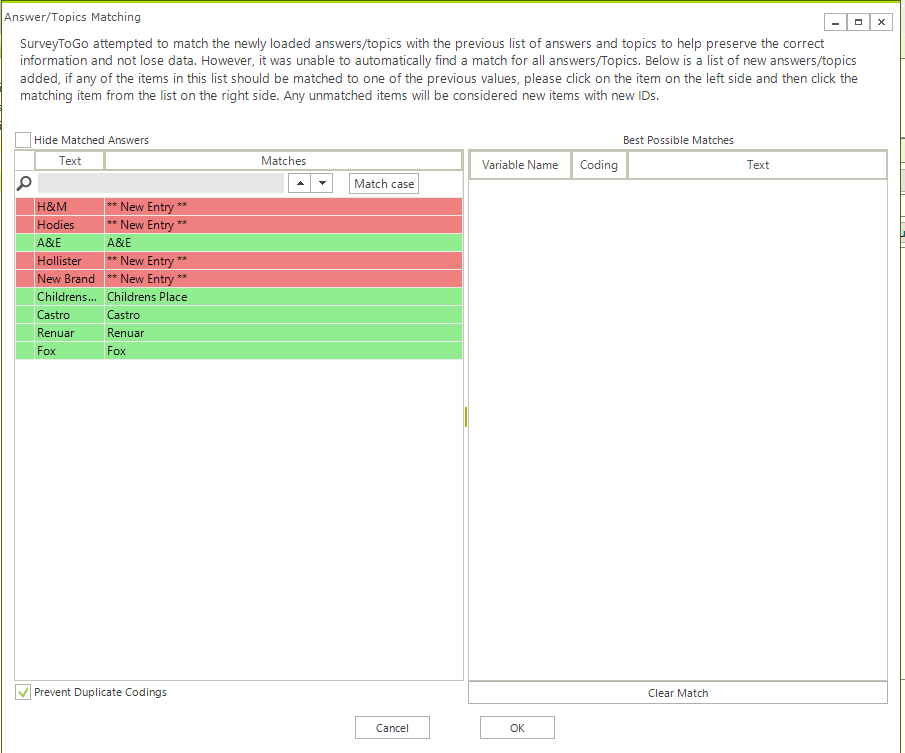Click the Coding column header

click(599, 165)
